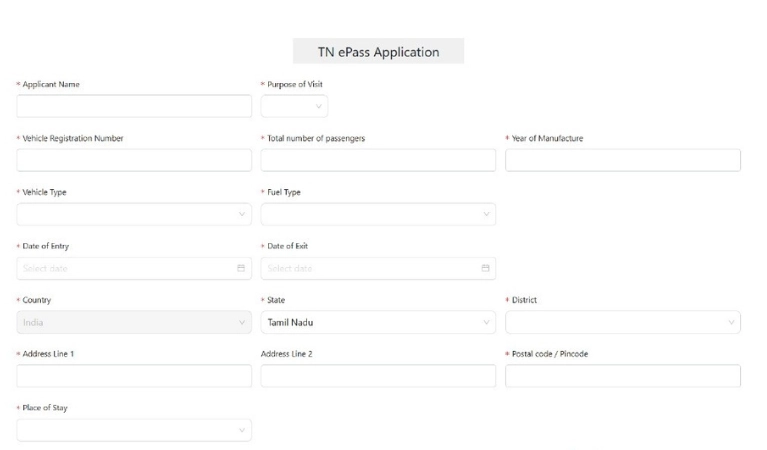The image size is (767, 450).
Task: Expand the Place of Stay dropdown
Action: [134, 430]
